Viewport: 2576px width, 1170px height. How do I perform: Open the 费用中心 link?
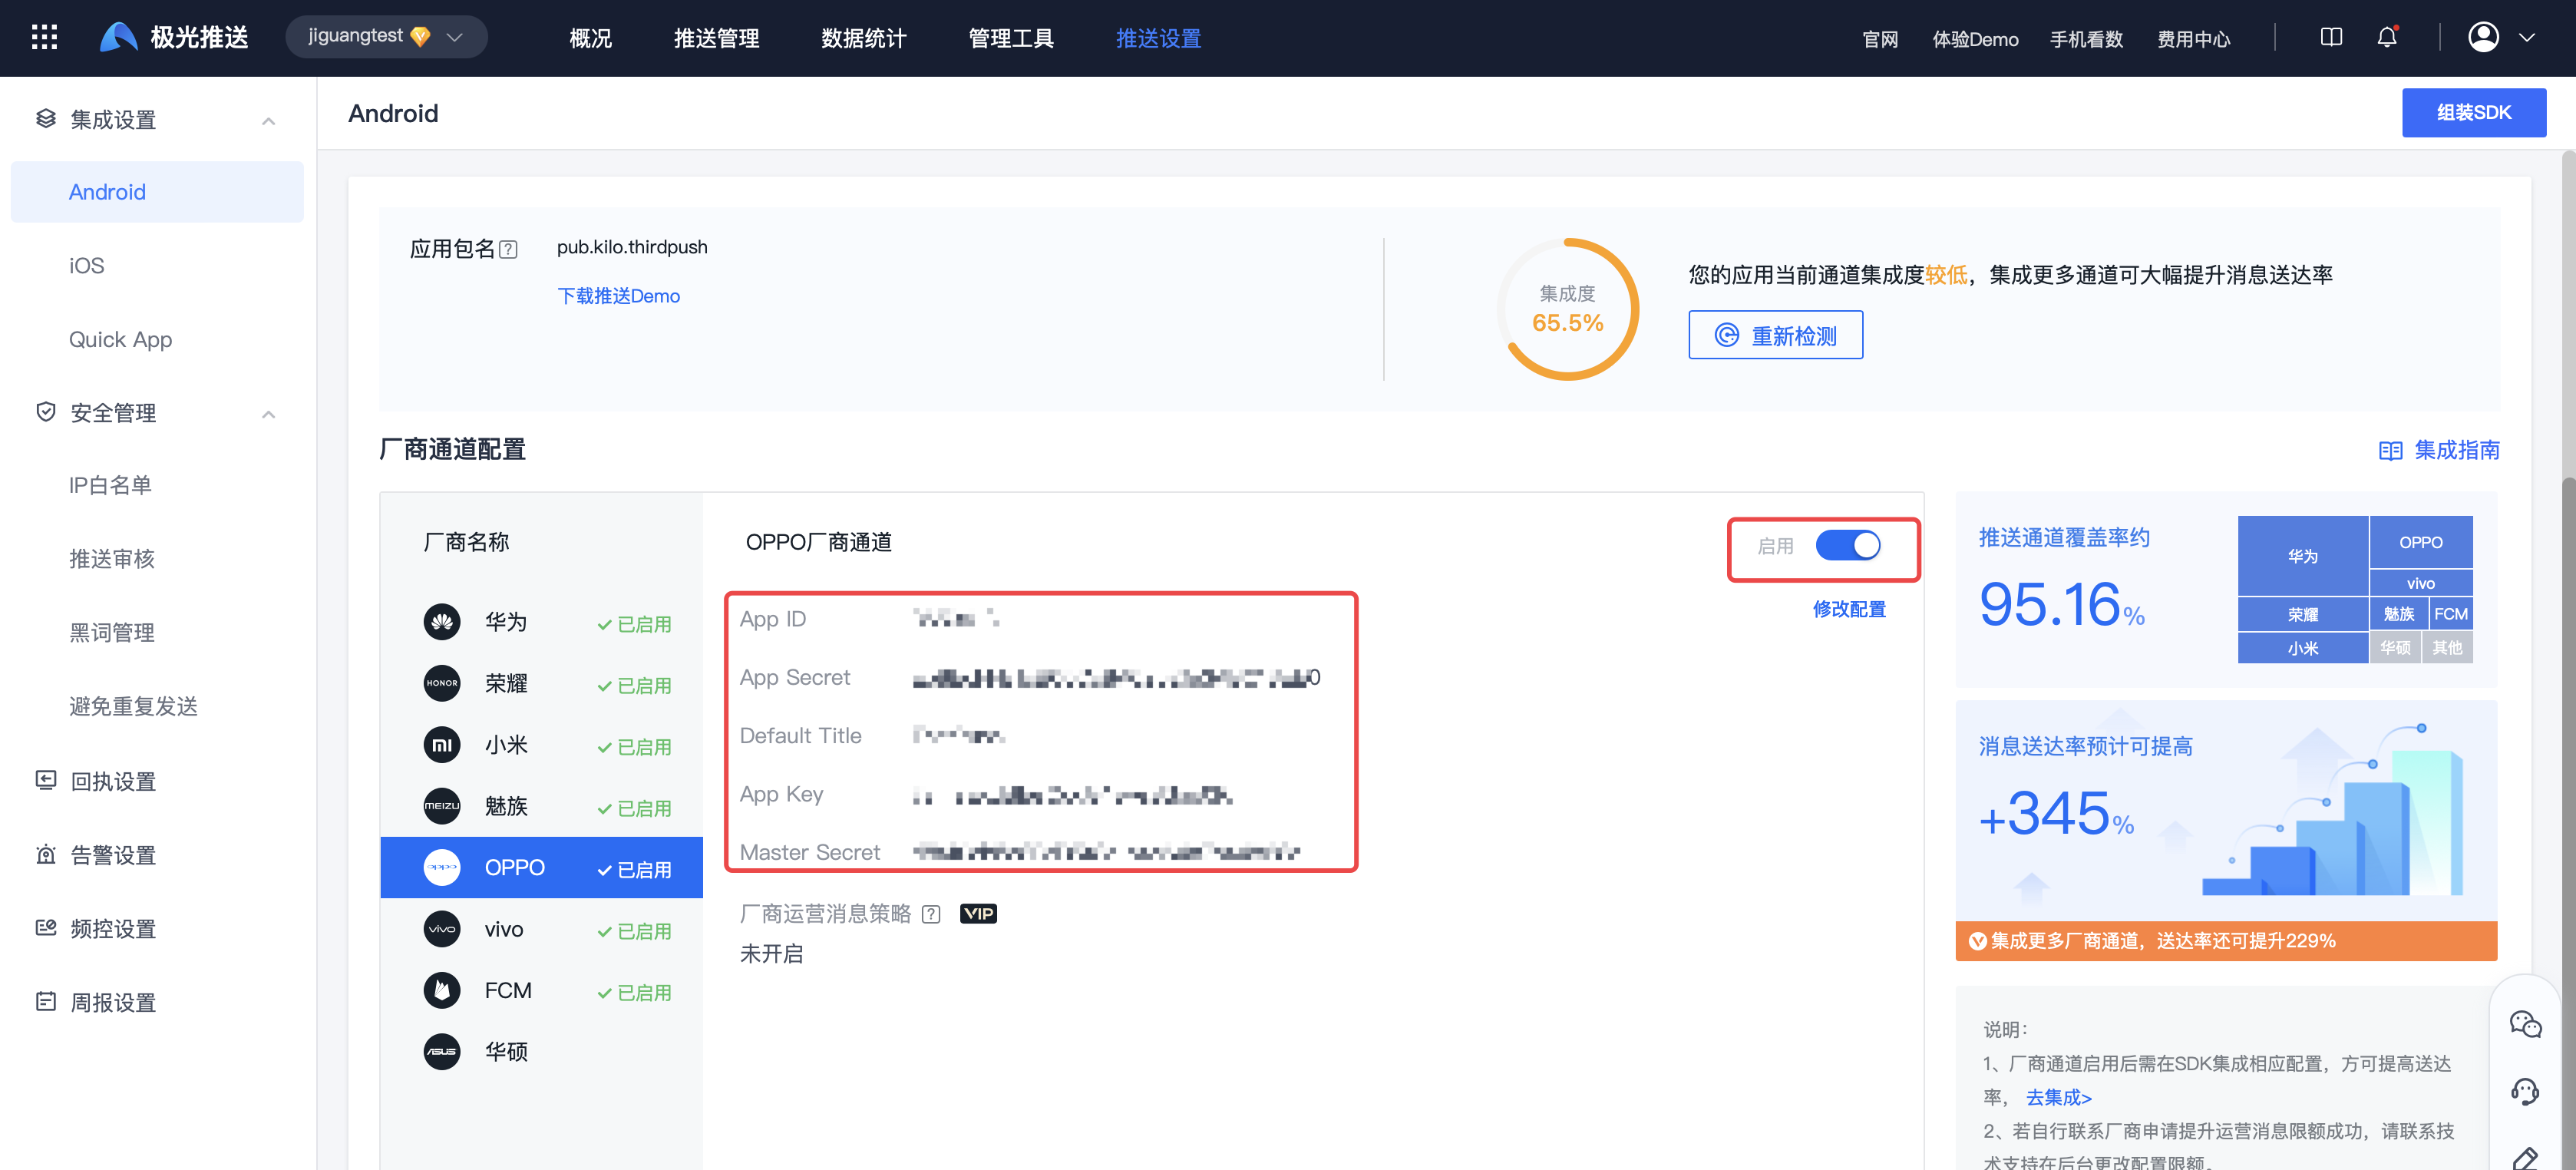tap(2193, 39)
